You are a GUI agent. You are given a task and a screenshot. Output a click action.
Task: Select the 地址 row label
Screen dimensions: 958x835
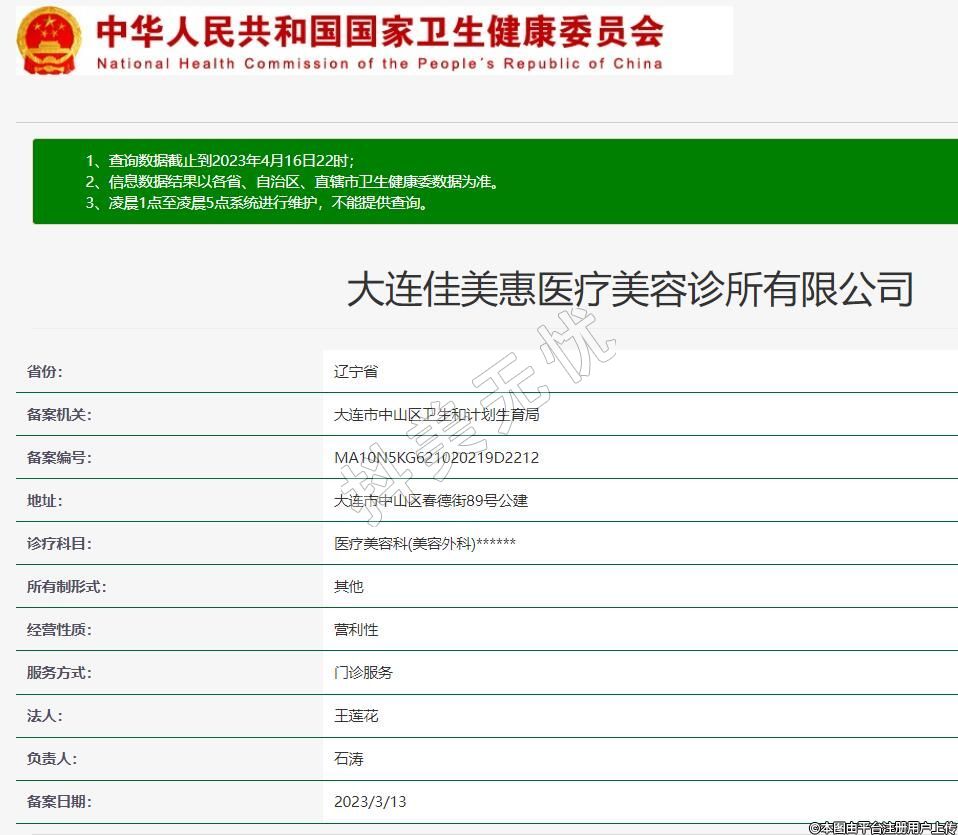pyautogui.click(x=45, y=501)
